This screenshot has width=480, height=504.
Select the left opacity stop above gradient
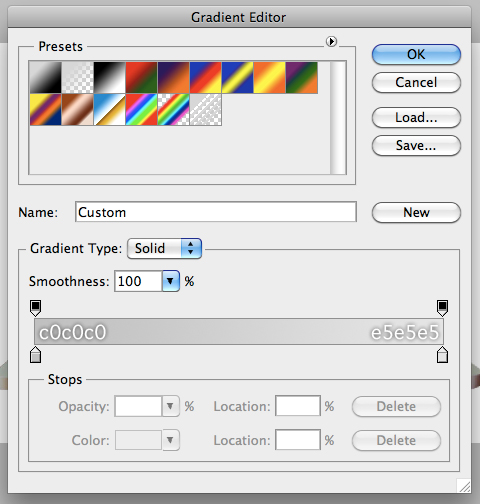[x=36, y=308]
